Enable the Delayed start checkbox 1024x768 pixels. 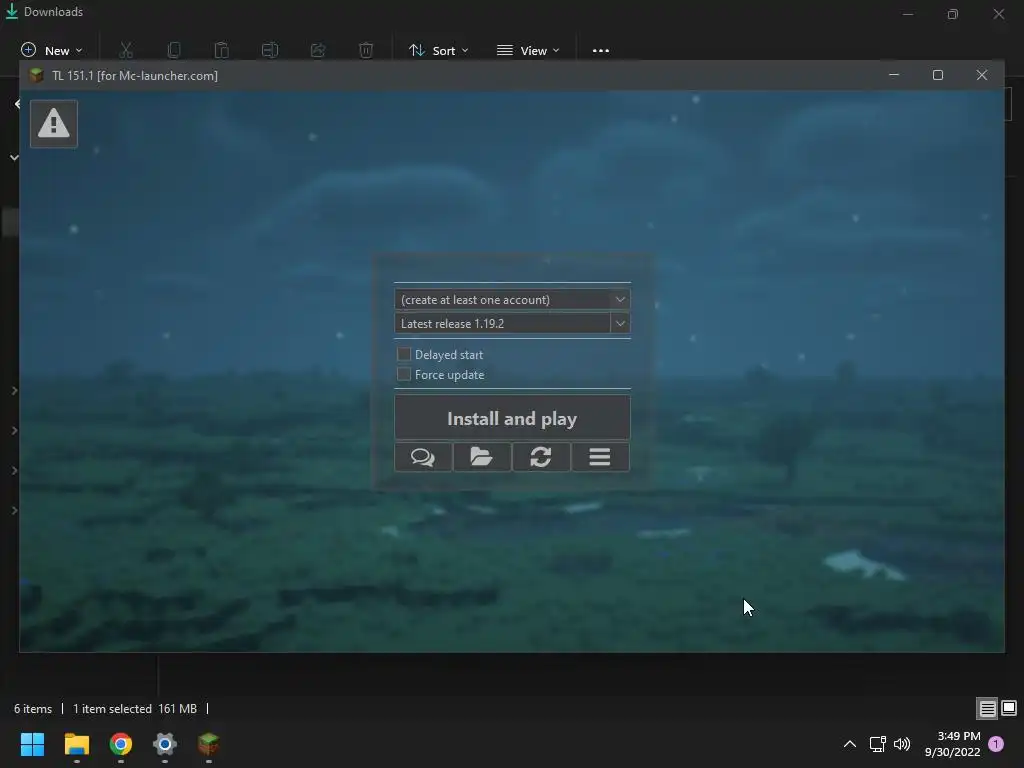[x=404, y=354]
